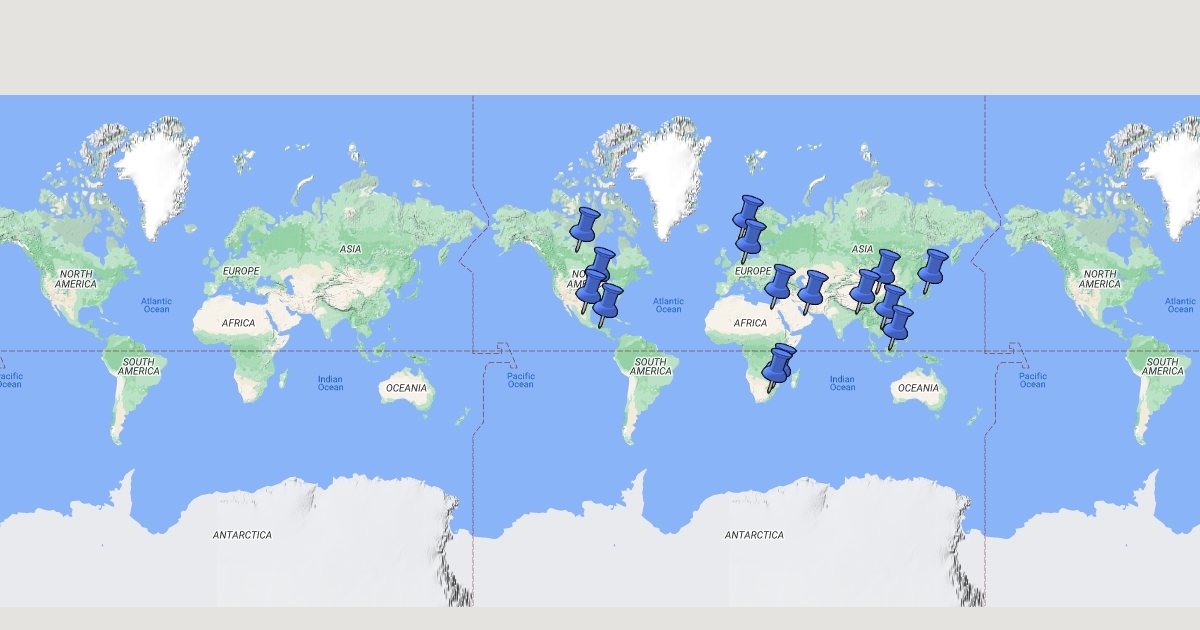Click the Indian Ocean label on the map with pushpins

(x=842, y=383)
